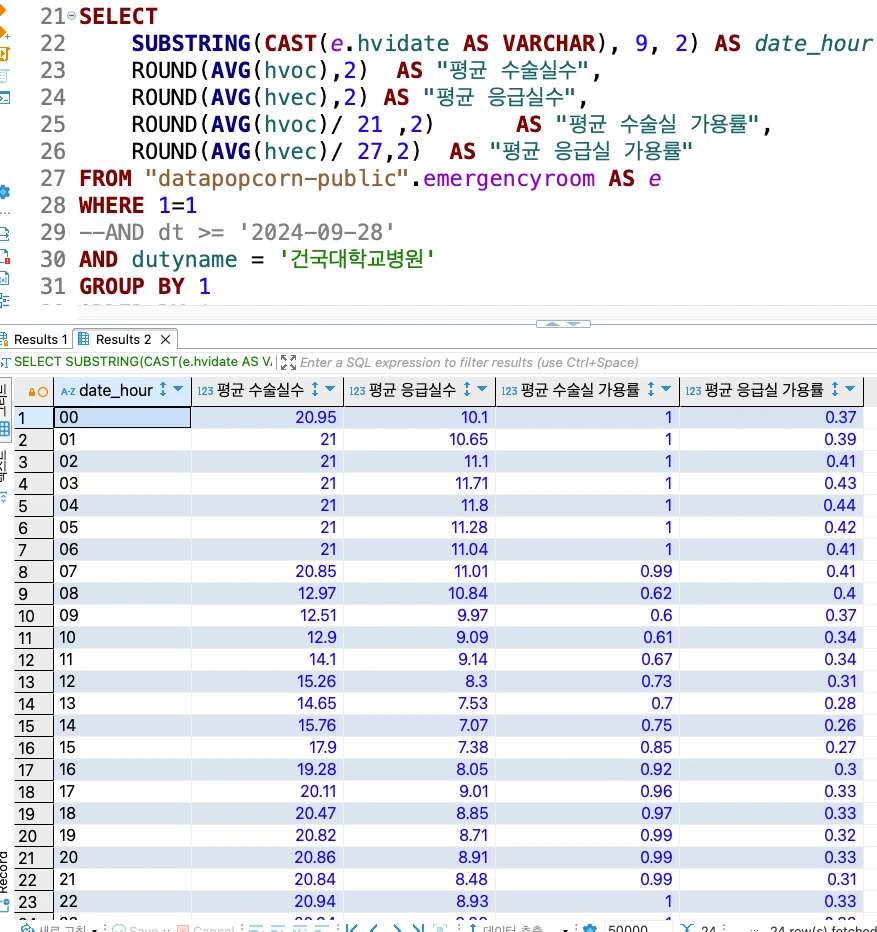Click the A-Z type icon of date_hour
Image resolution: width=877 pixels, height=932 pixels.
(x=68, y=391)
